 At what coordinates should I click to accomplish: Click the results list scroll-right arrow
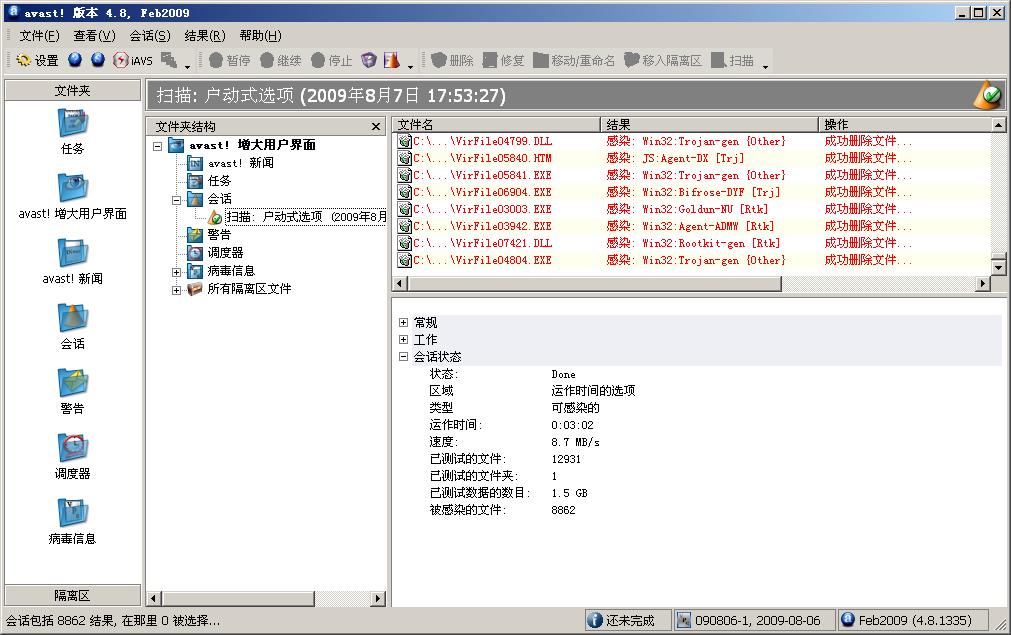[x=983, y=284]
